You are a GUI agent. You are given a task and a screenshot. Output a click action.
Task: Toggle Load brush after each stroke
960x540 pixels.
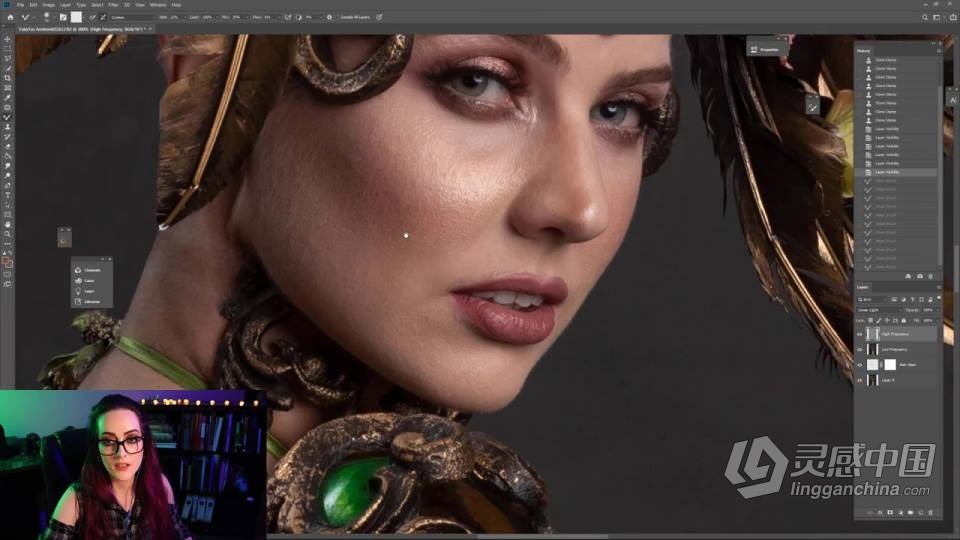point(92,17)
